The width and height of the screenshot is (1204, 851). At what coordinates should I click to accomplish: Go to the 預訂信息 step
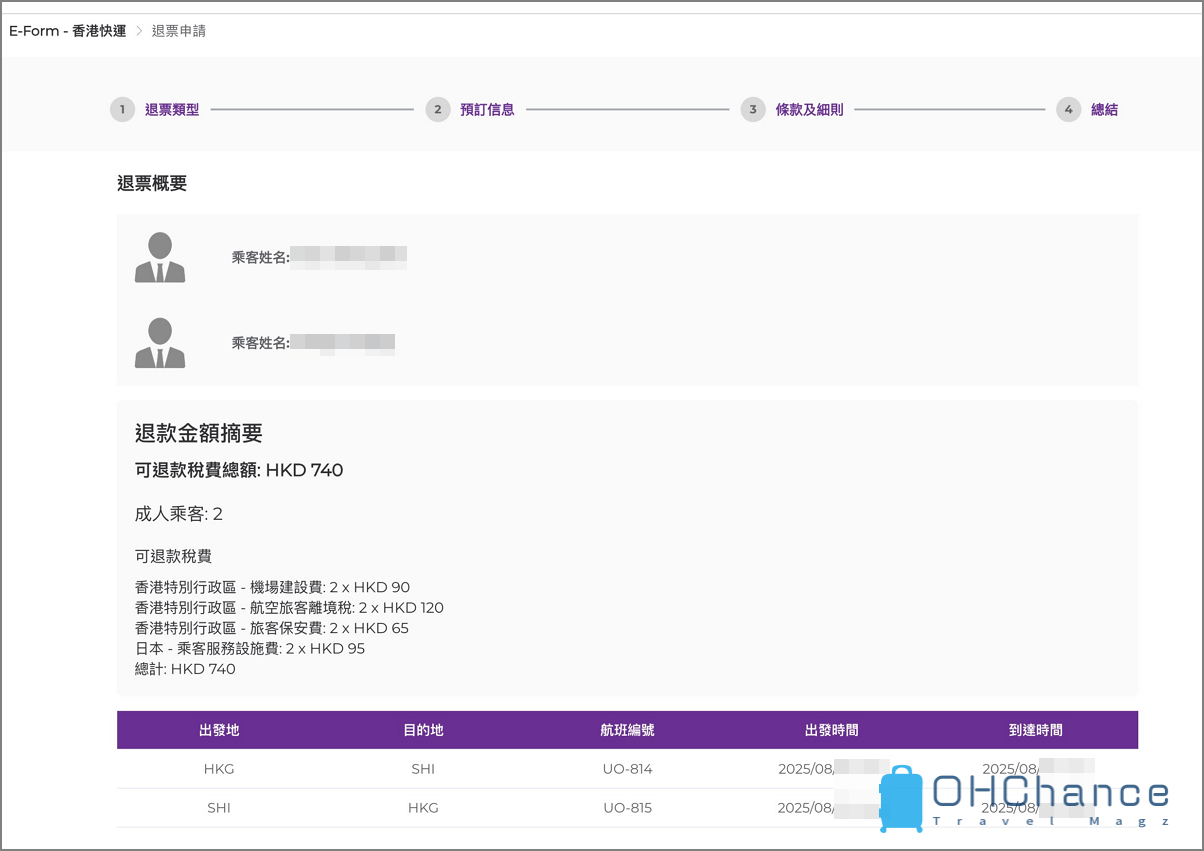pyautogui.click(x=487, y=110)
